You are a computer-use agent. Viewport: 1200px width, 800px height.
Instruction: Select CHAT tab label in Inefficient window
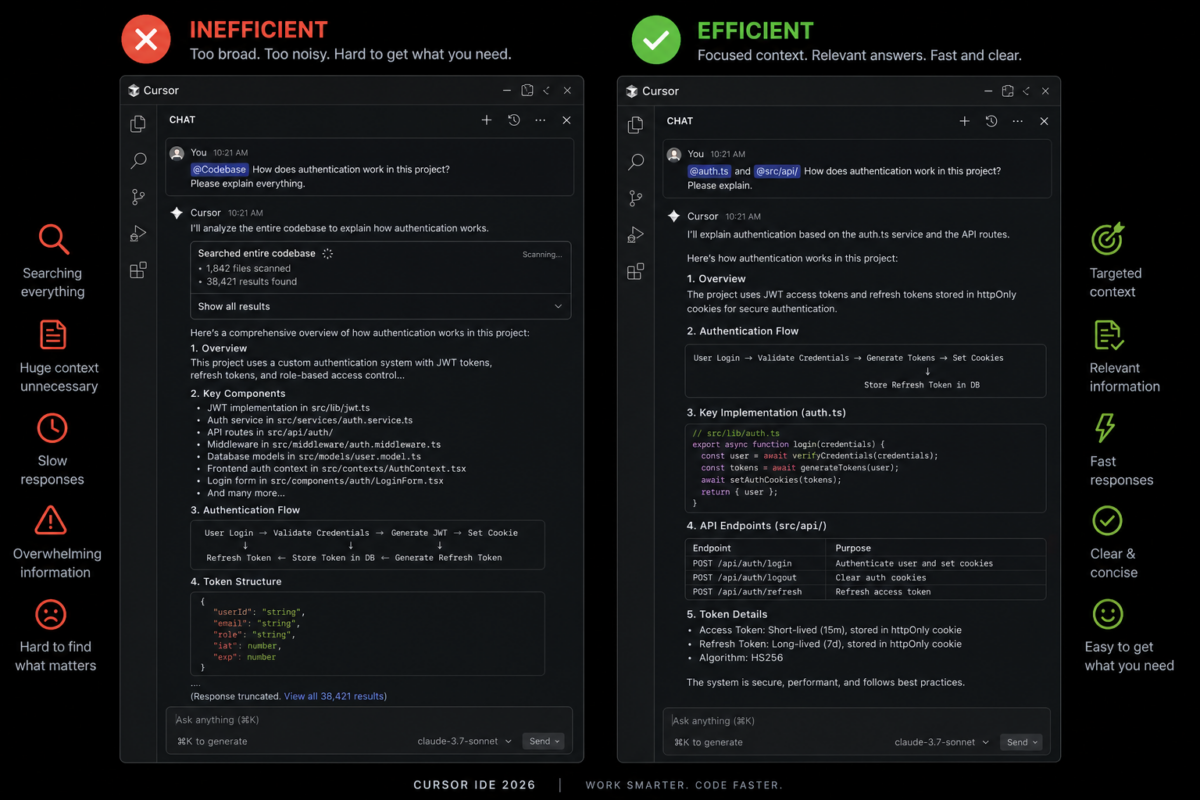pos(182,120)
